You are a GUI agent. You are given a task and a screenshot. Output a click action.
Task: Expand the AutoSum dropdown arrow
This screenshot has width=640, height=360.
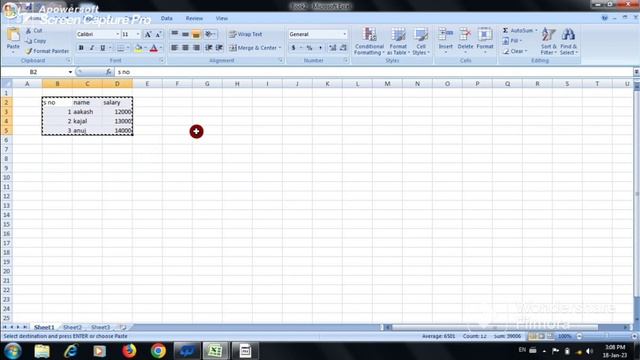pos(536,31)
